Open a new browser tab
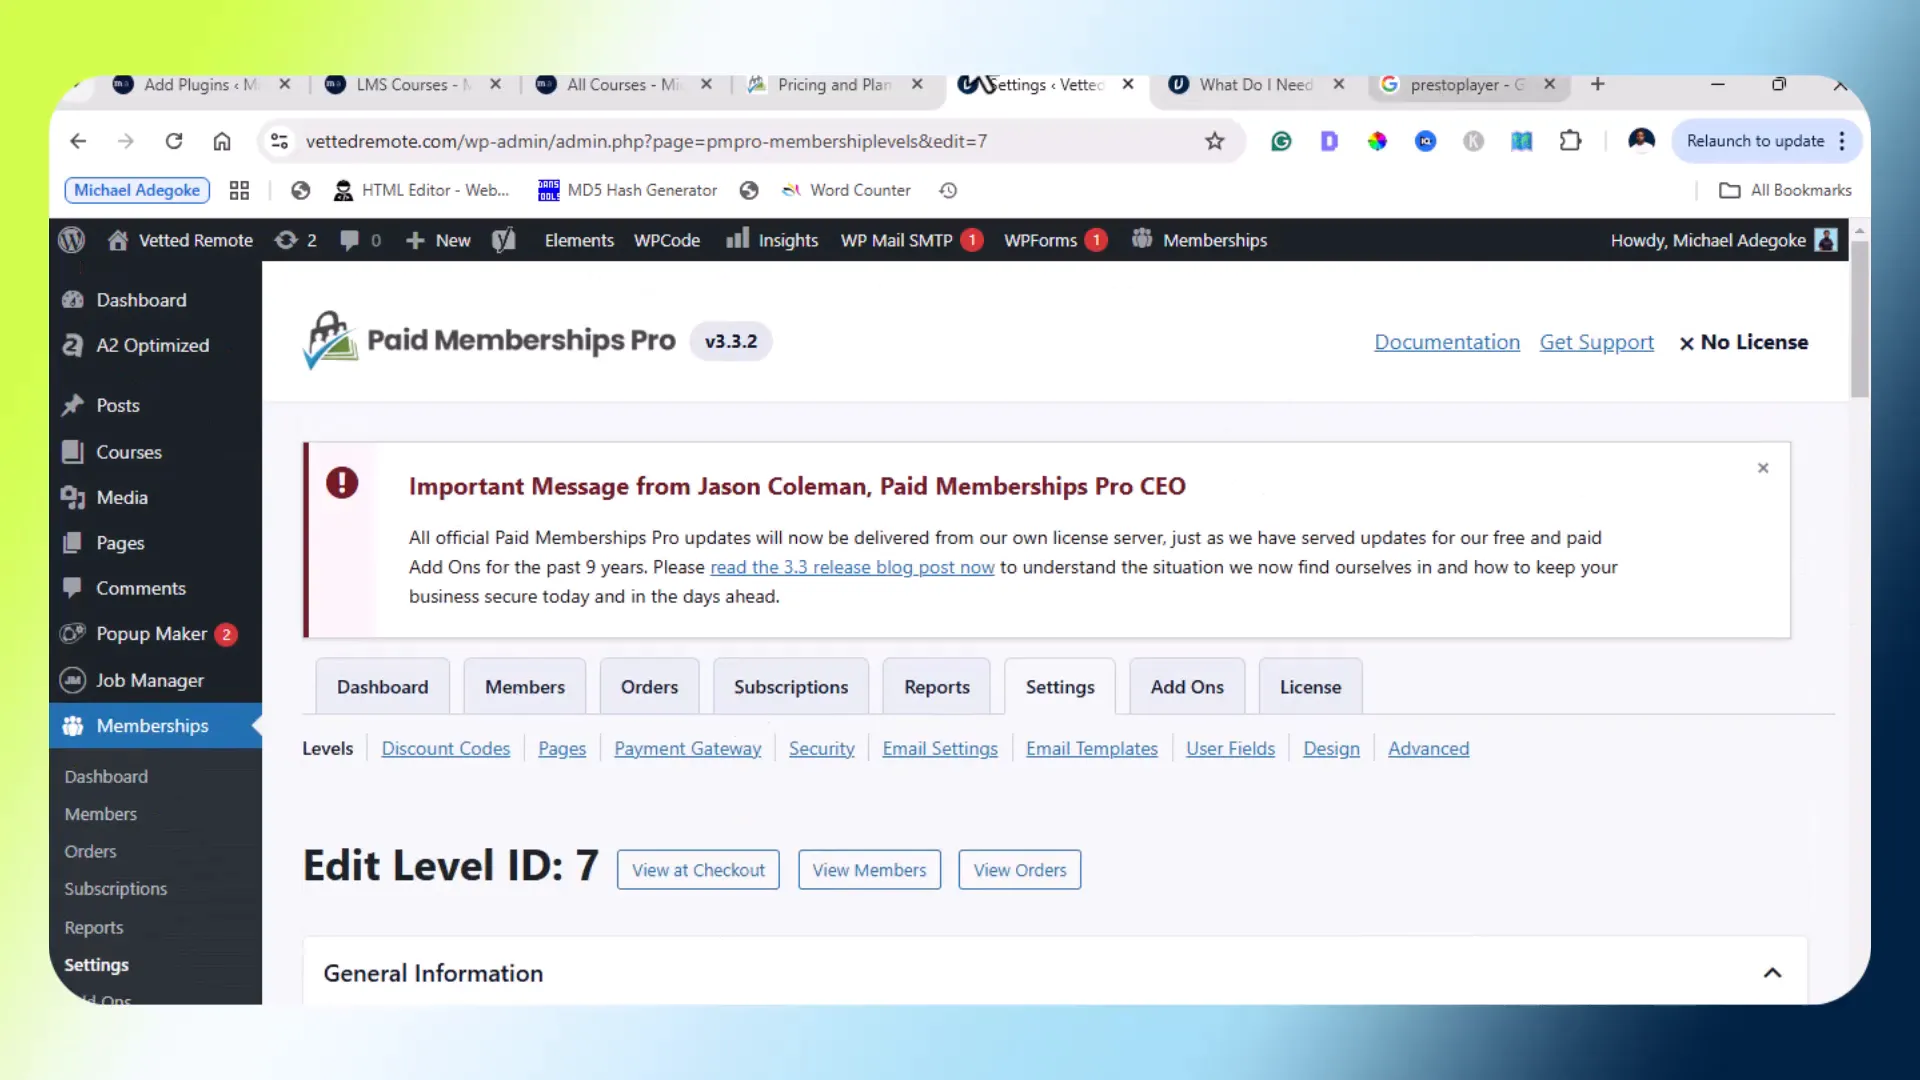Viewport: 1920px width, 1080px height. [1597, 85]
